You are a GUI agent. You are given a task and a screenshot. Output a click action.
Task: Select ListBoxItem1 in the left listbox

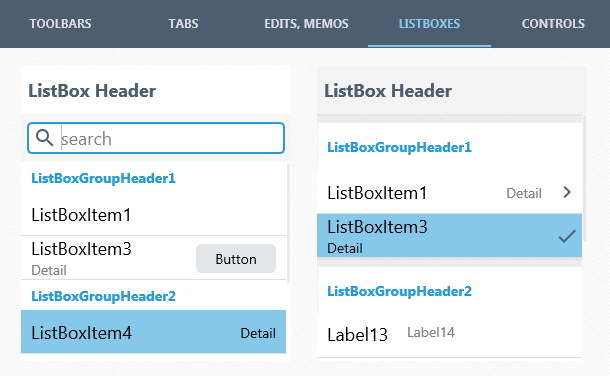(x=153, y=215)
